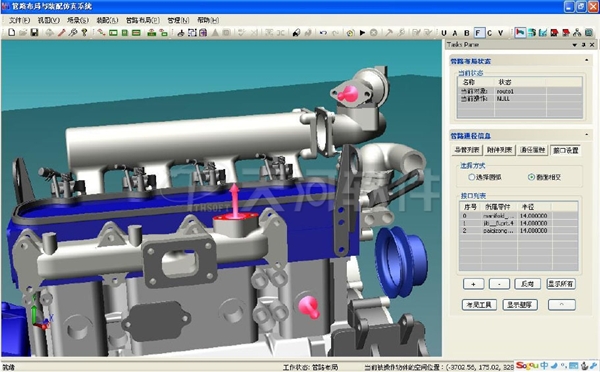Collapse the pipe segment info section
Viewport: 600px width, 372px height.
(587, 135)
